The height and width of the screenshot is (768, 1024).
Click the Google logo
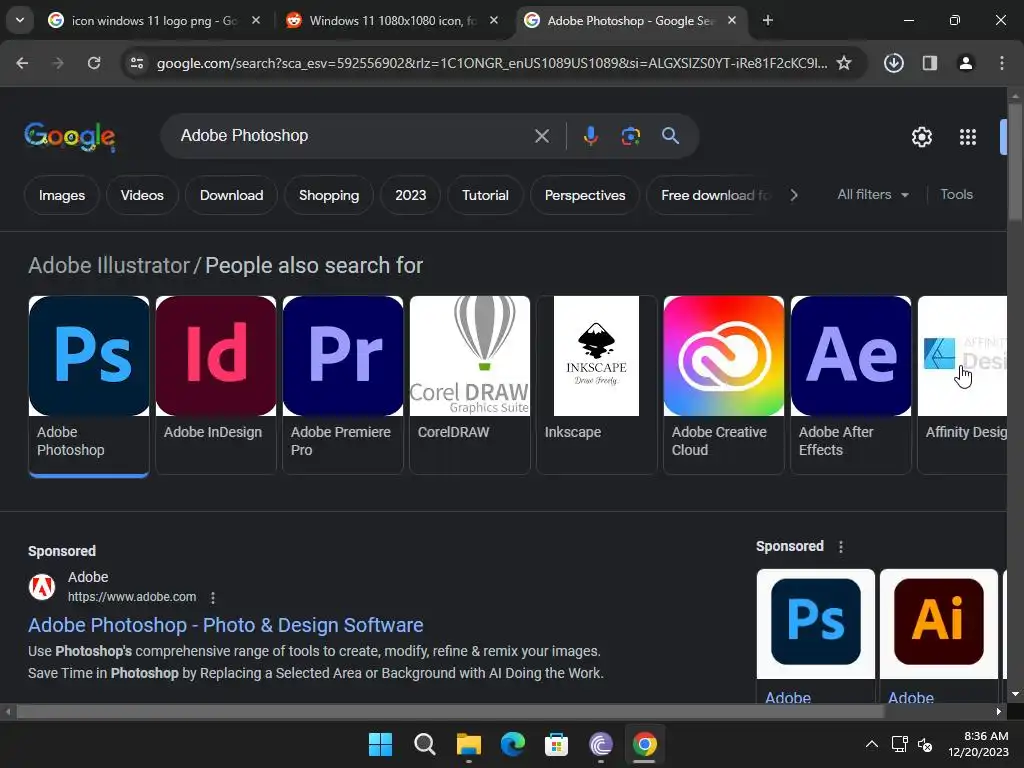click(70, 136)
